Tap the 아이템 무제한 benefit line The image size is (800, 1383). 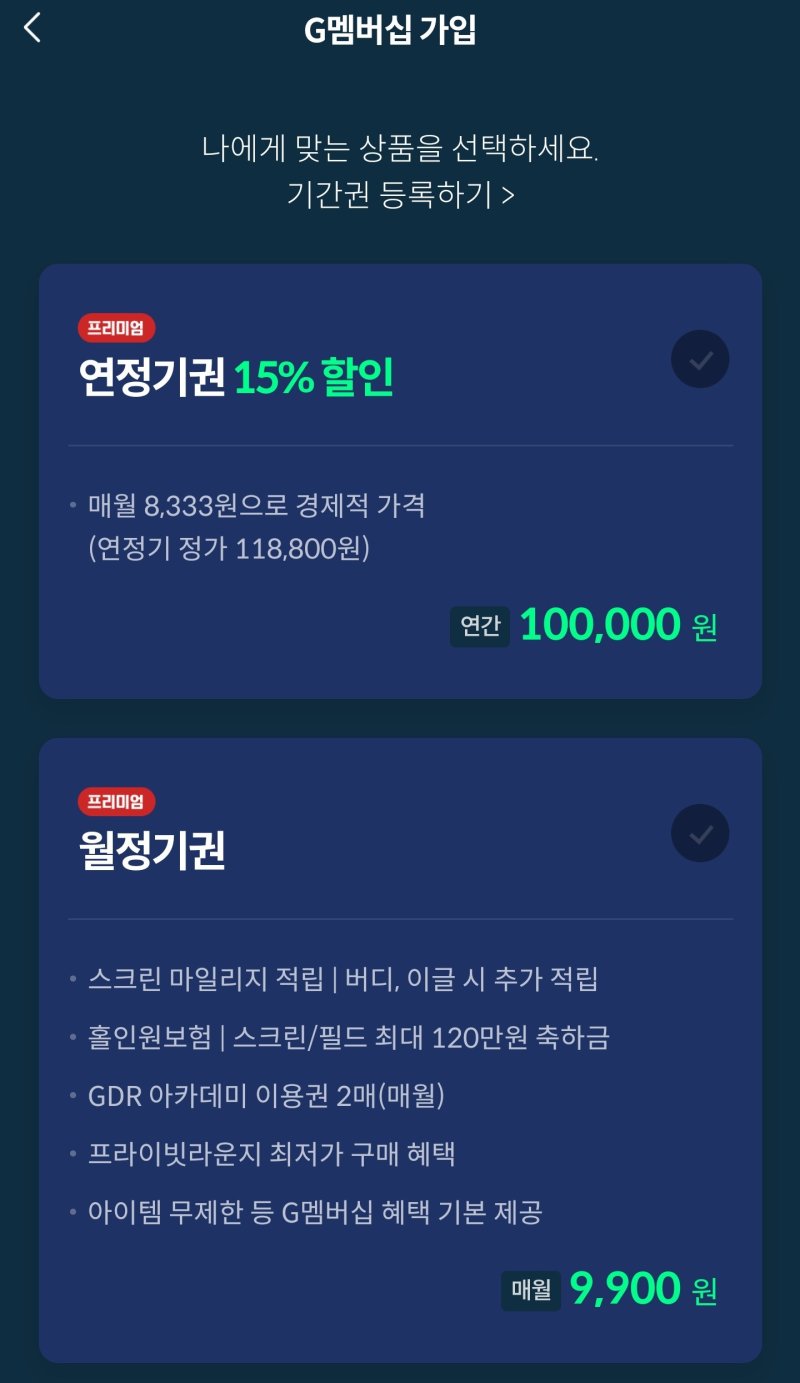click(315, 1213)
